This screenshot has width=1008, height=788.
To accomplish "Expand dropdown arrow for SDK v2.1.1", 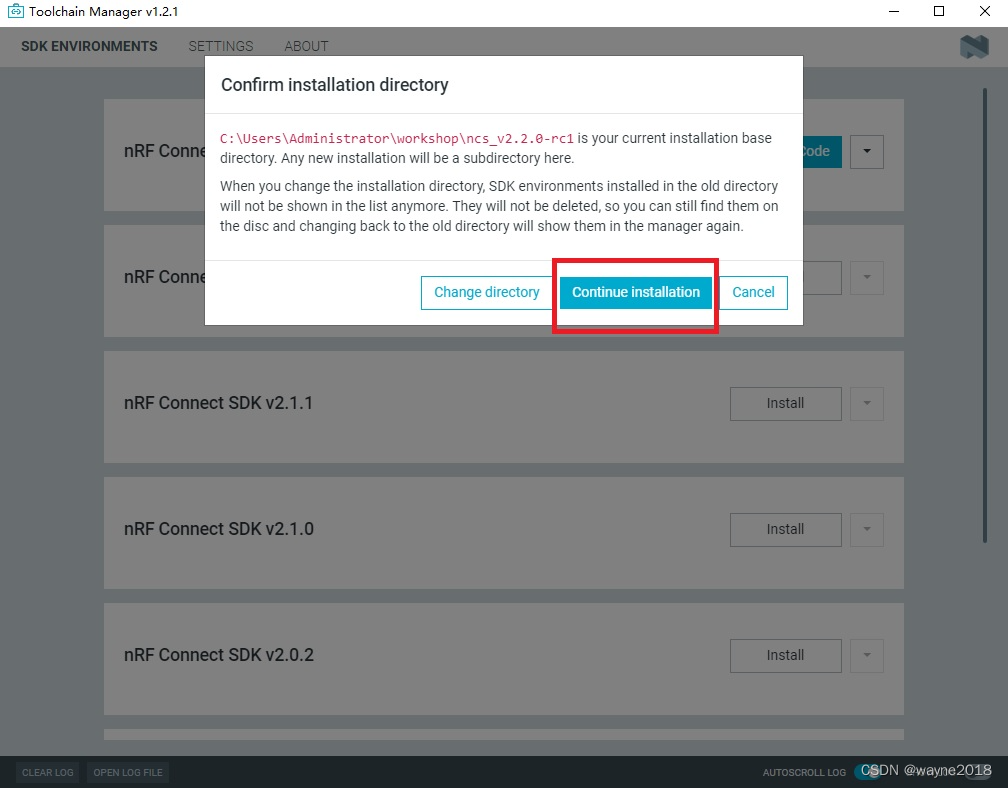I will click(x=867, y=404).
